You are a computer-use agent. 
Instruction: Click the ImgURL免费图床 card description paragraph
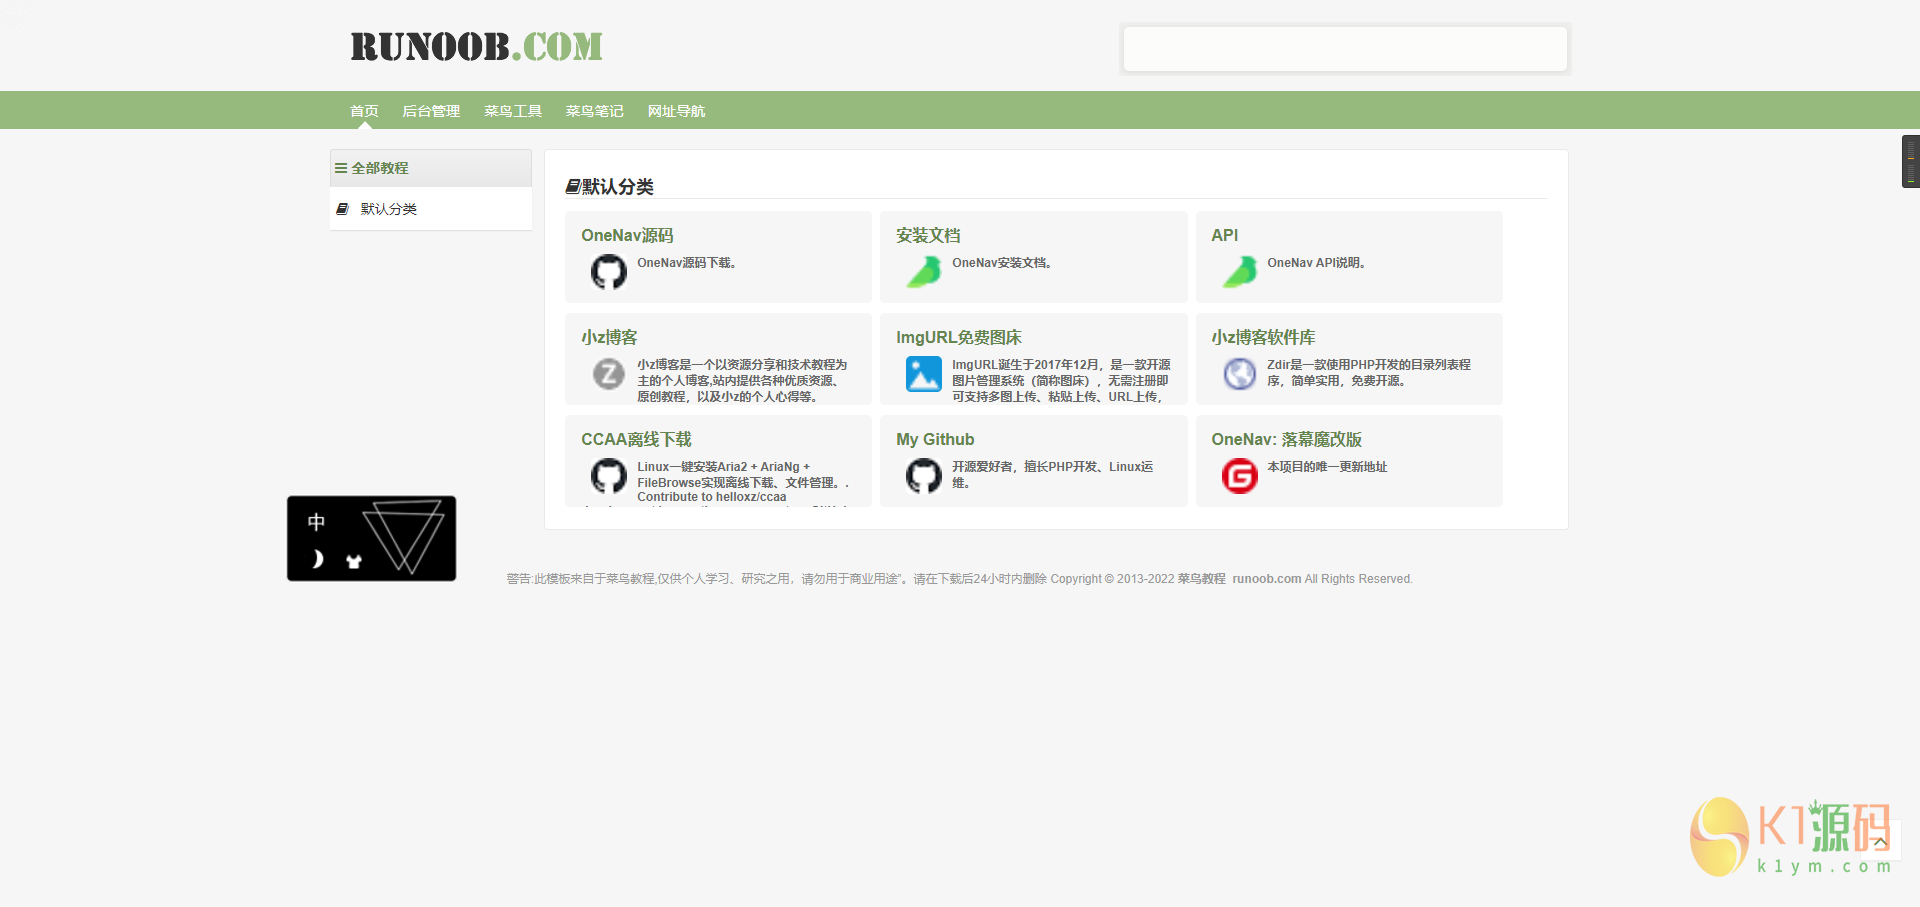tap(1061, 381)
